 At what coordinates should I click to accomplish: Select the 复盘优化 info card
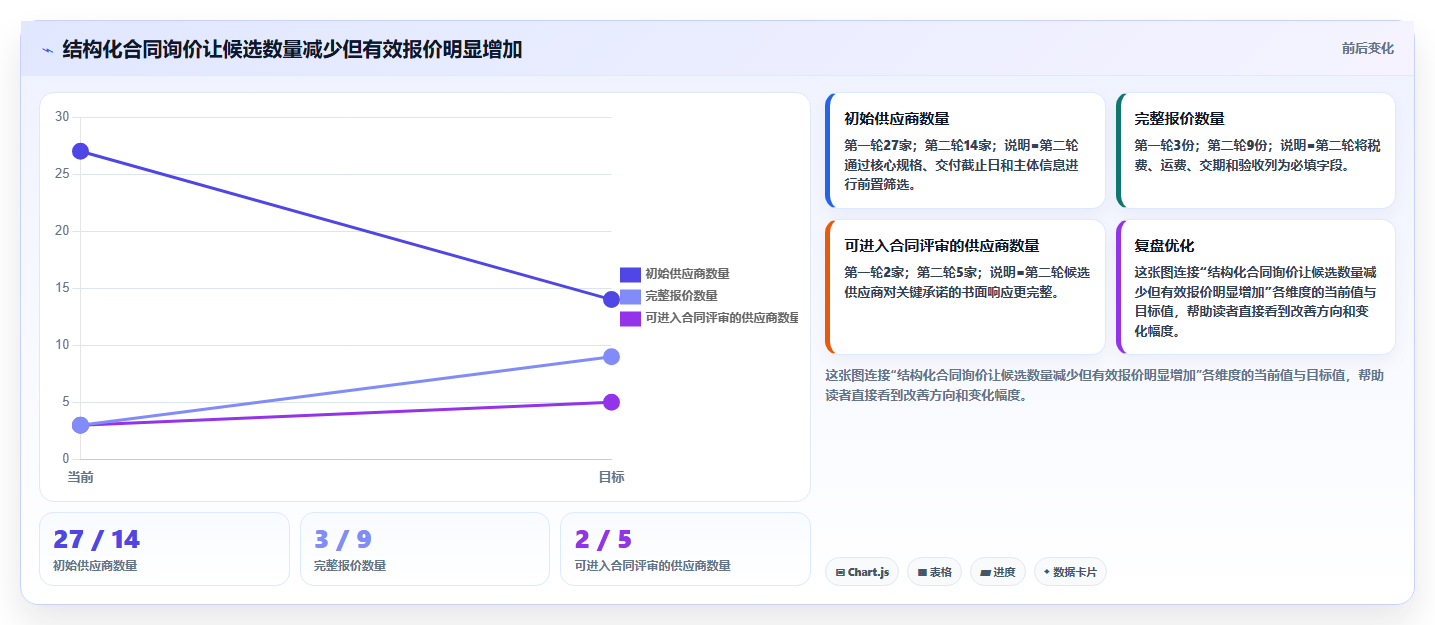point(1255,287)
